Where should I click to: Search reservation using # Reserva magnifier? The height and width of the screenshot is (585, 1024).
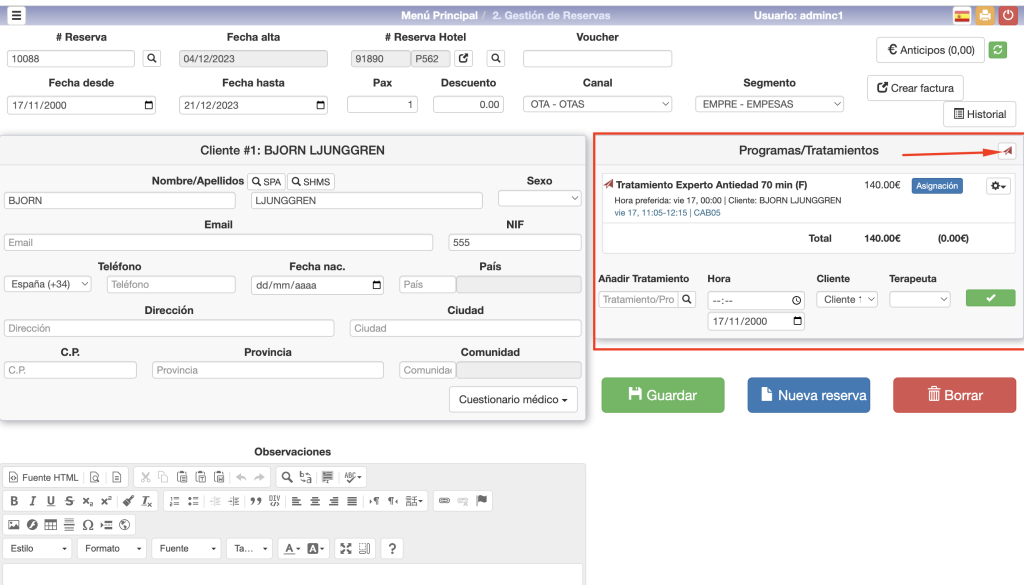[x=152, y=59]
